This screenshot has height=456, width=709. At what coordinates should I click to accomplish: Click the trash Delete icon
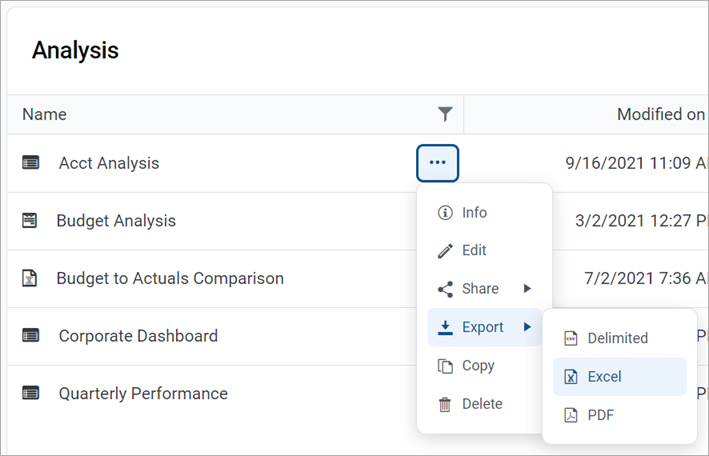tap(445, 404)
